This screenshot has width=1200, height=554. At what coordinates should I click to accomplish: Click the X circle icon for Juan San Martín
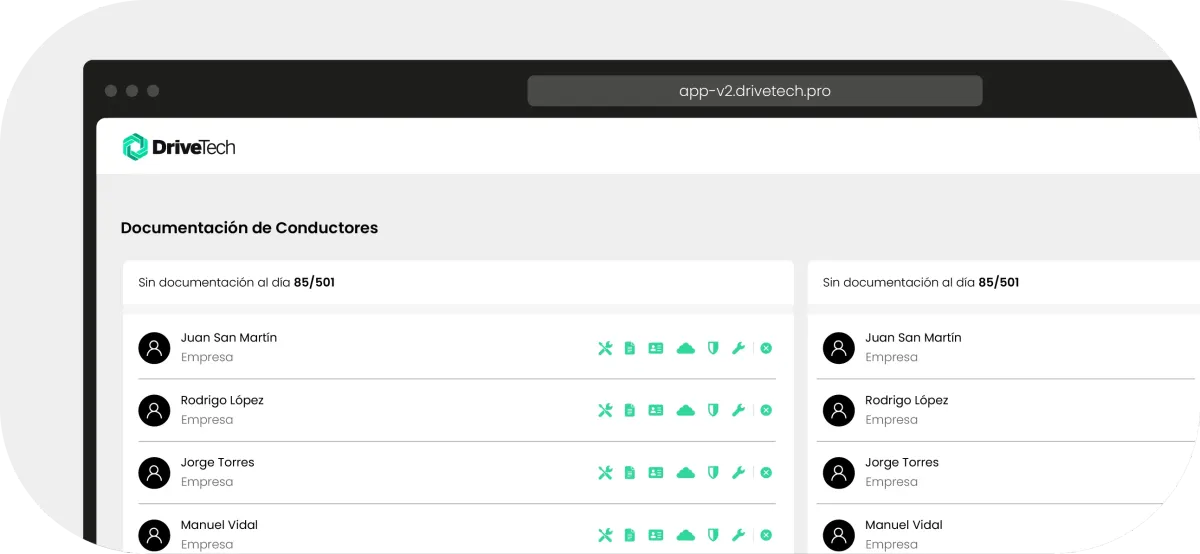pyautogui.click(x=766, y=348)
